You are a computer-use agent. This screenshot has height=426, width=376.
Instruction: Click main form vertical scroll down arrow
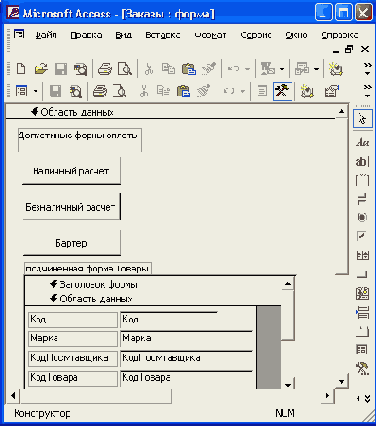pos(341,382)
